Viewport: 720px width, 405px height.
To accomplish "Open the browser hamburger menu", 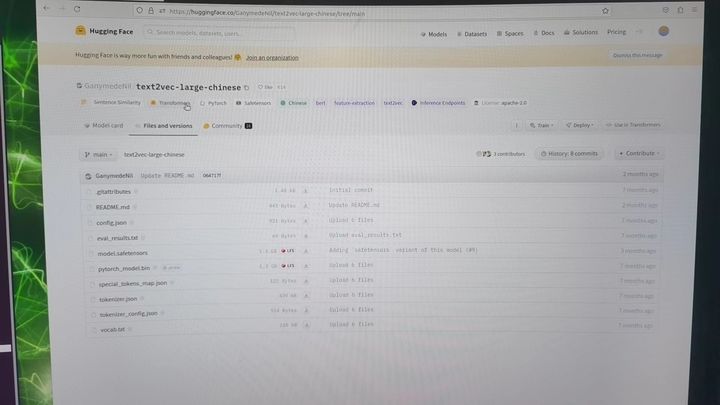I will (x=695, y=10).
